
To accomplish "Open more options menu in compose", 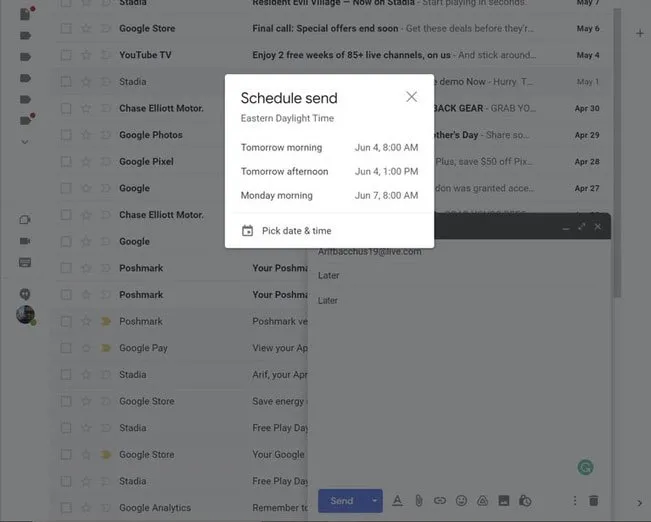I will [x=574, y=501].
